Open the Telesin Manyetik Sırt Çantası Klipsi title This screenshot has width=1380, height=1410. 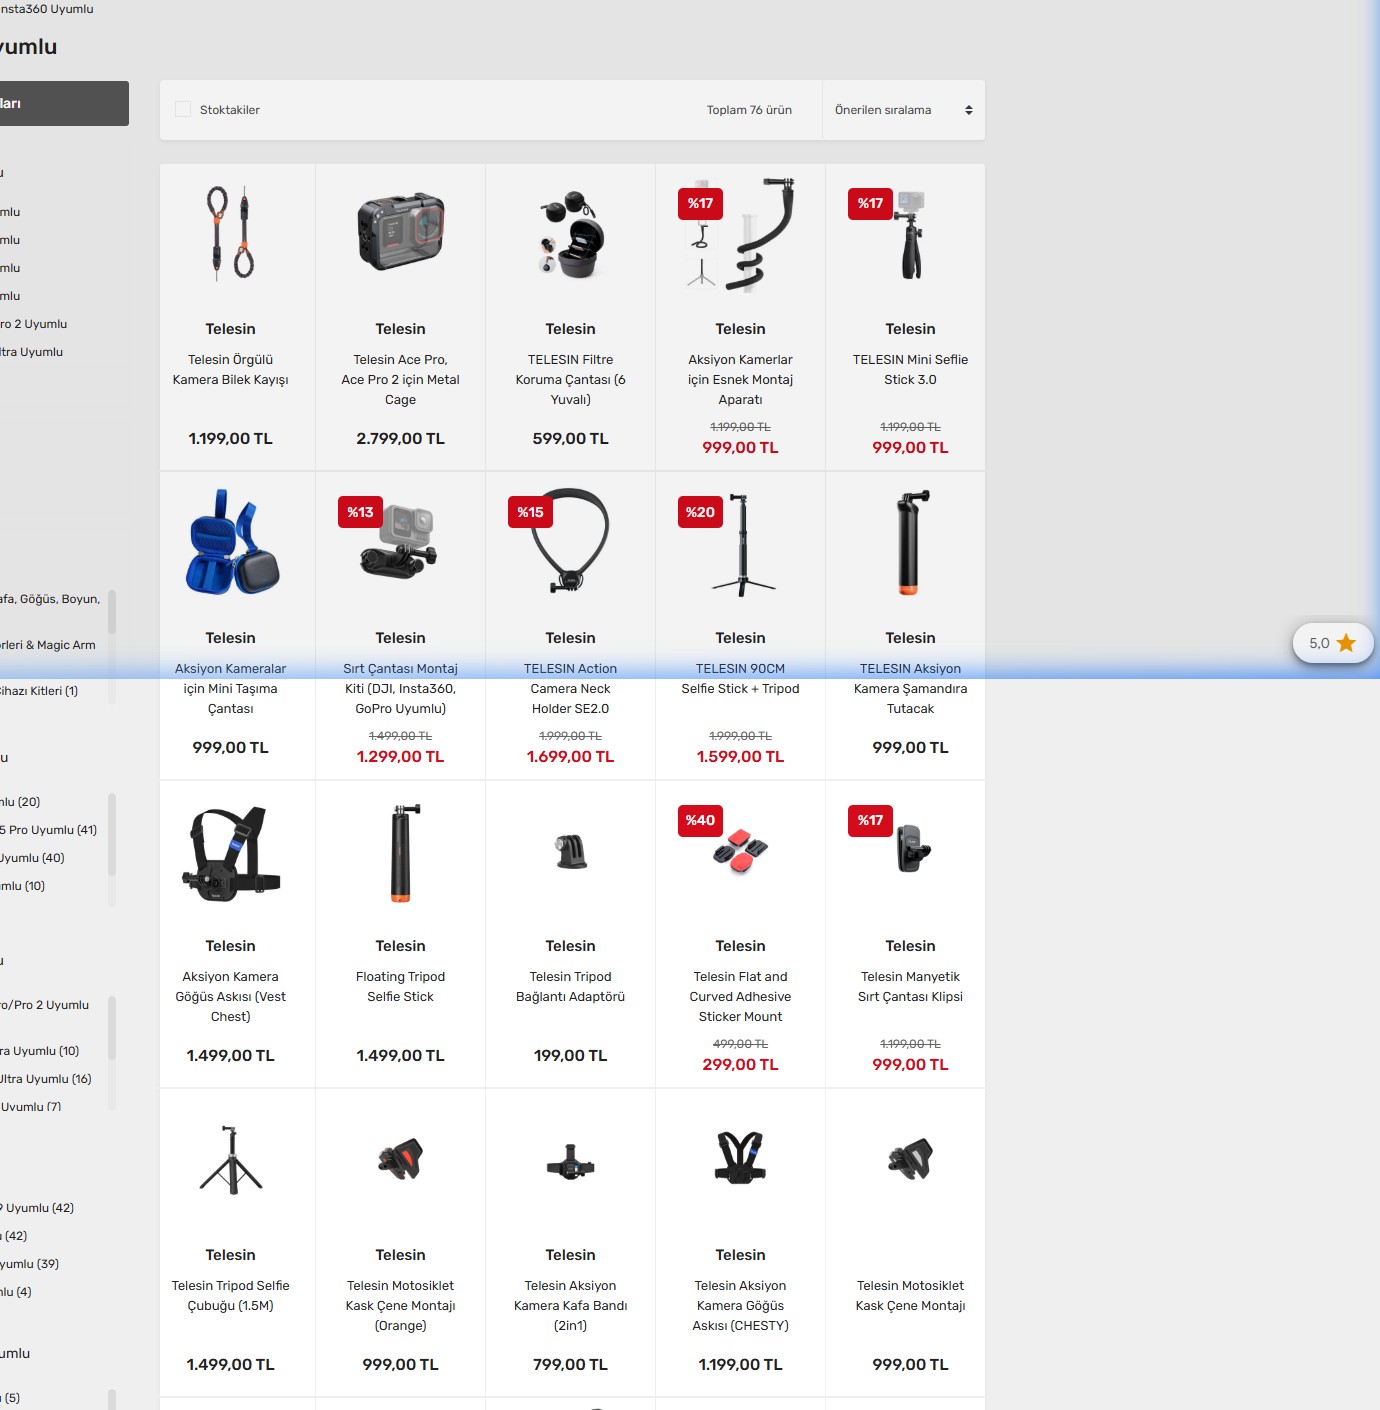point(911,987)
